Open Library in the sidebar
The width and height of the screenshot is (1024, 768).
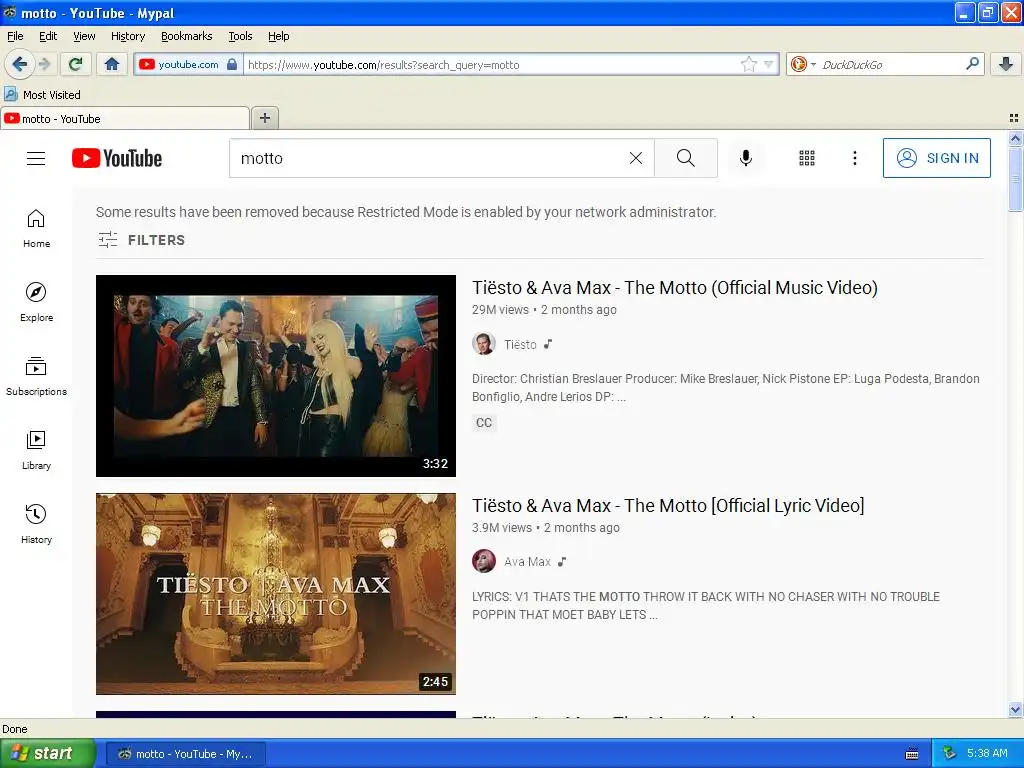36,450
